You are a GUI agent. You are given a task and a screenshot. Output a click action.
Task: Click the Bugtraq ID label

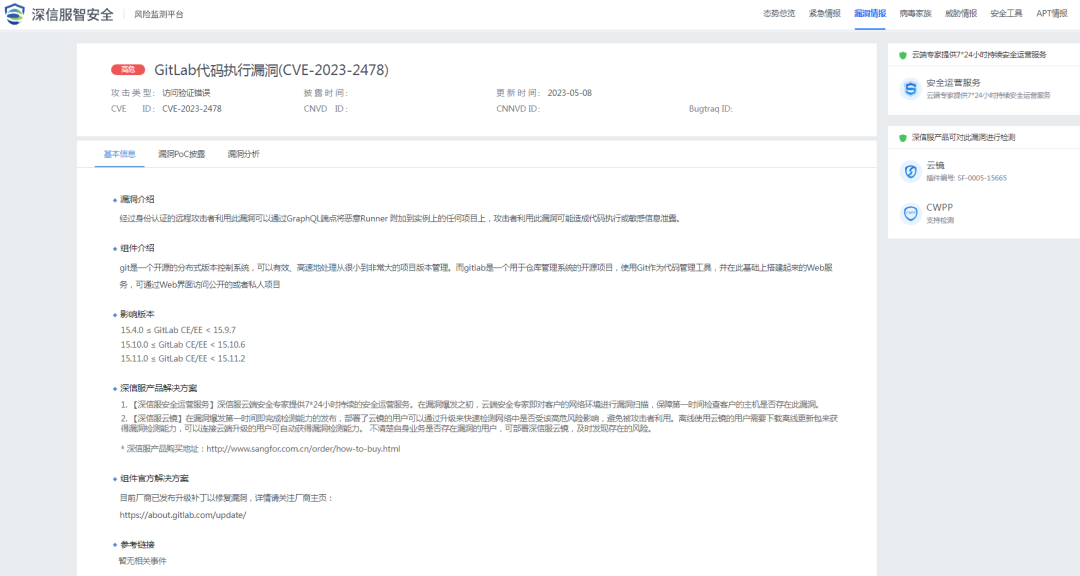[x=710, y=109]
